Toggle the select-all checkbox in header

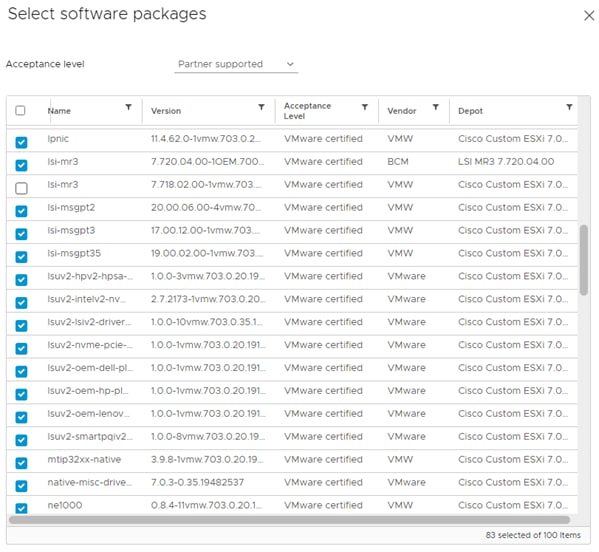click(20, 110)
